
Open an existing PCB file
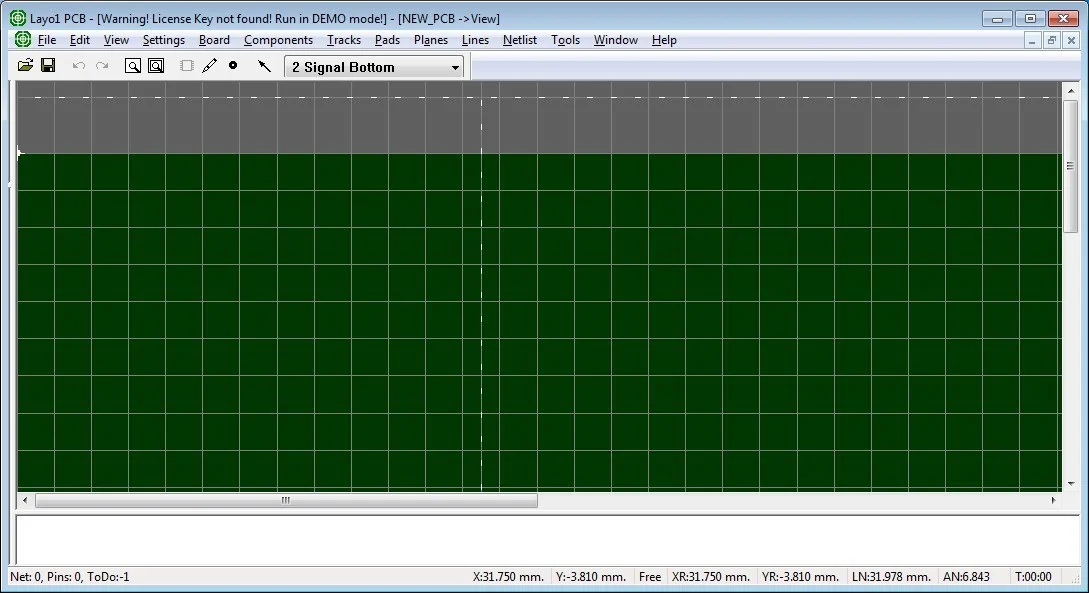(25, 65)
